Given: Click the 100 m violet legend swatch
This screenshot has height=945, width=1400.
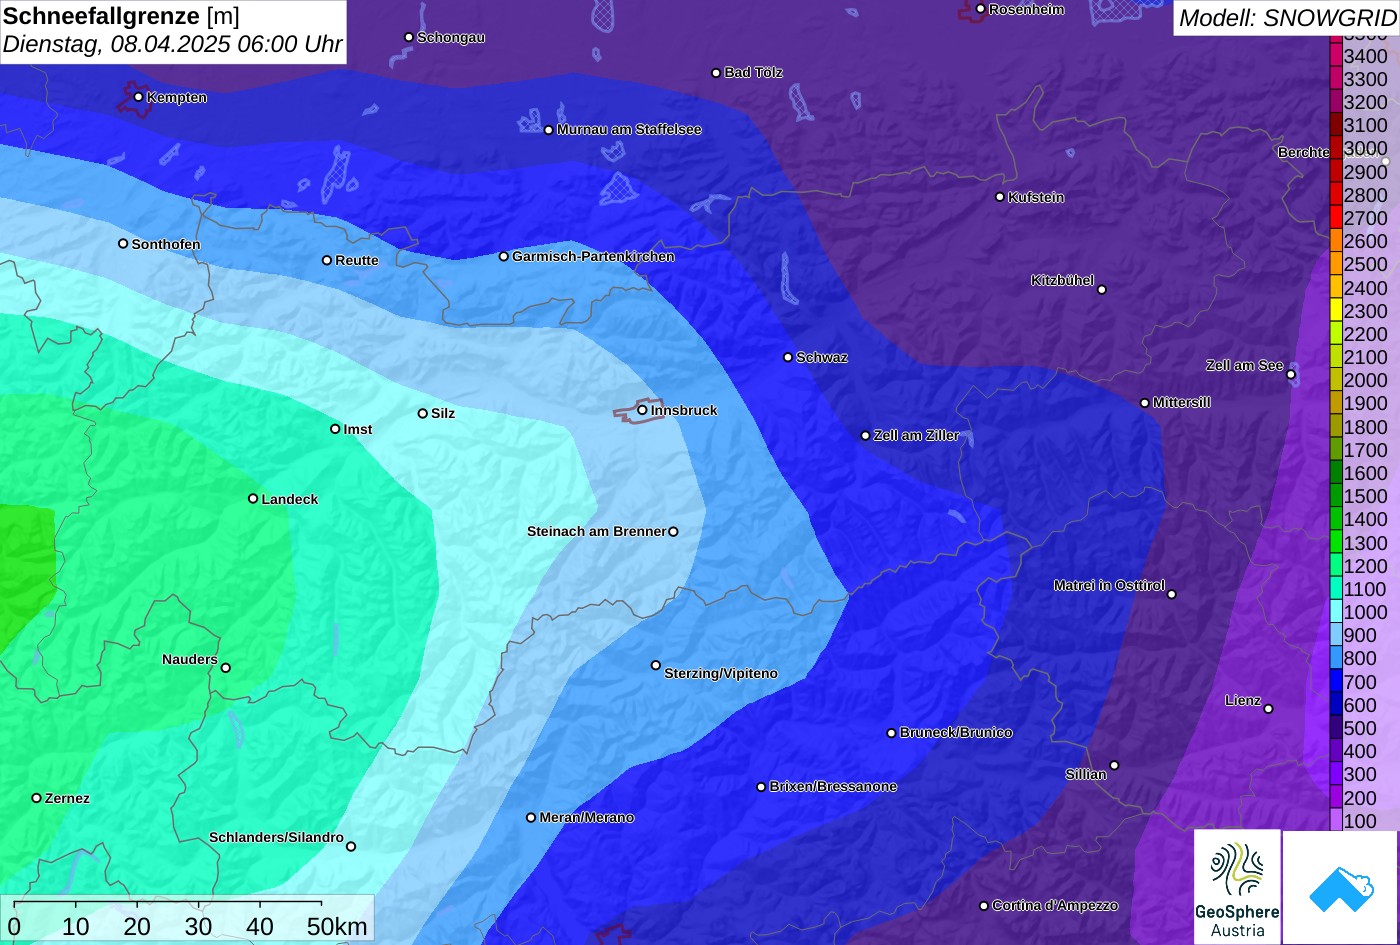Looking at the screenshot, I should click(x=1336, y=821).
